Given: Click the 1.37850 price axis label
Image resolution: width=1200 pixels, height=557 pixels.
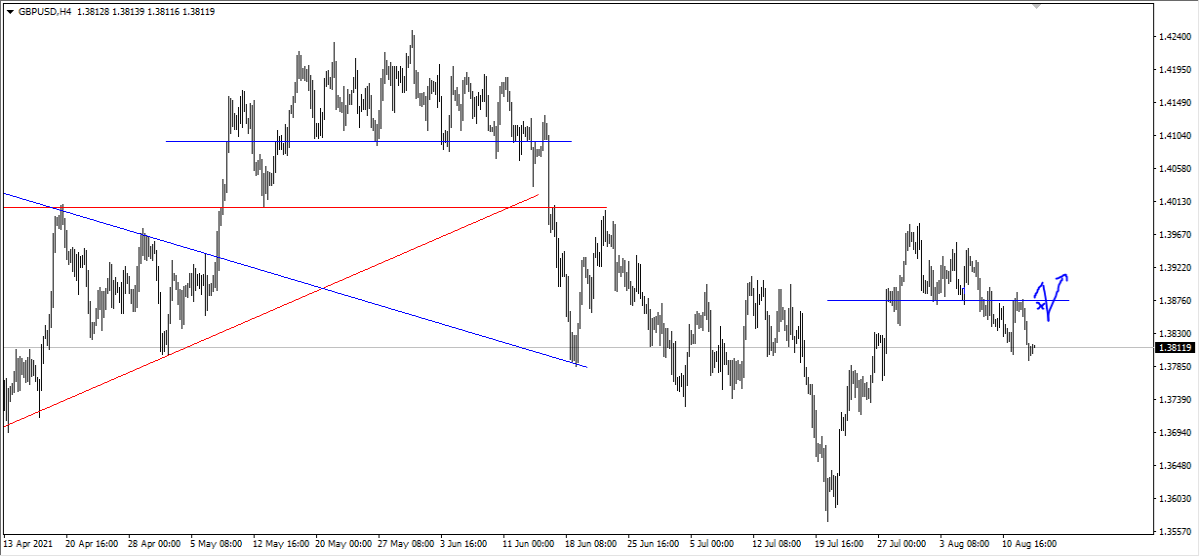Looking at the screenshot, I should tap(1173, 367).
